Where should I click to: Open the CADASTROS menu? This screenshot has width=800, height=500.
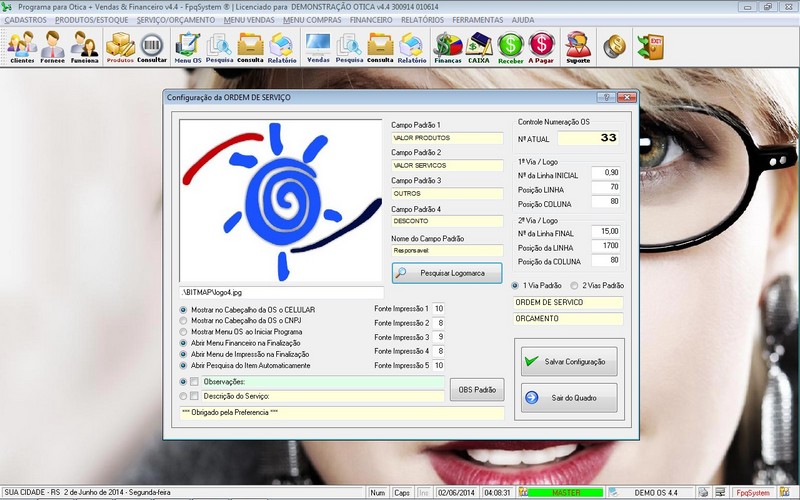[x=25, y=19]
